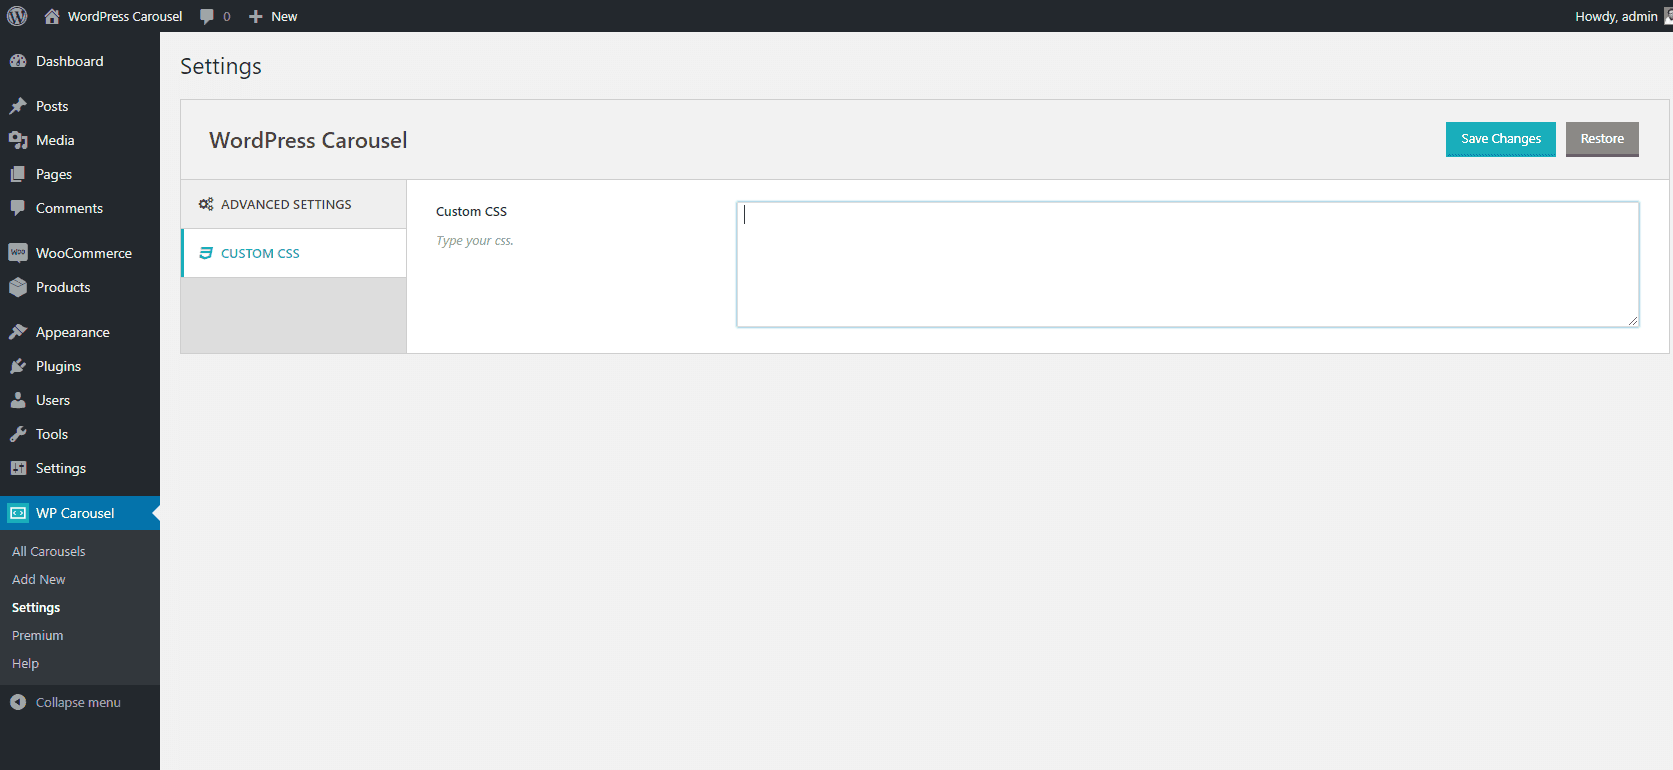The height and width of the screenshot is (770, 1673).
Task: Click the home icon beside site name
Action: (52, 16)
